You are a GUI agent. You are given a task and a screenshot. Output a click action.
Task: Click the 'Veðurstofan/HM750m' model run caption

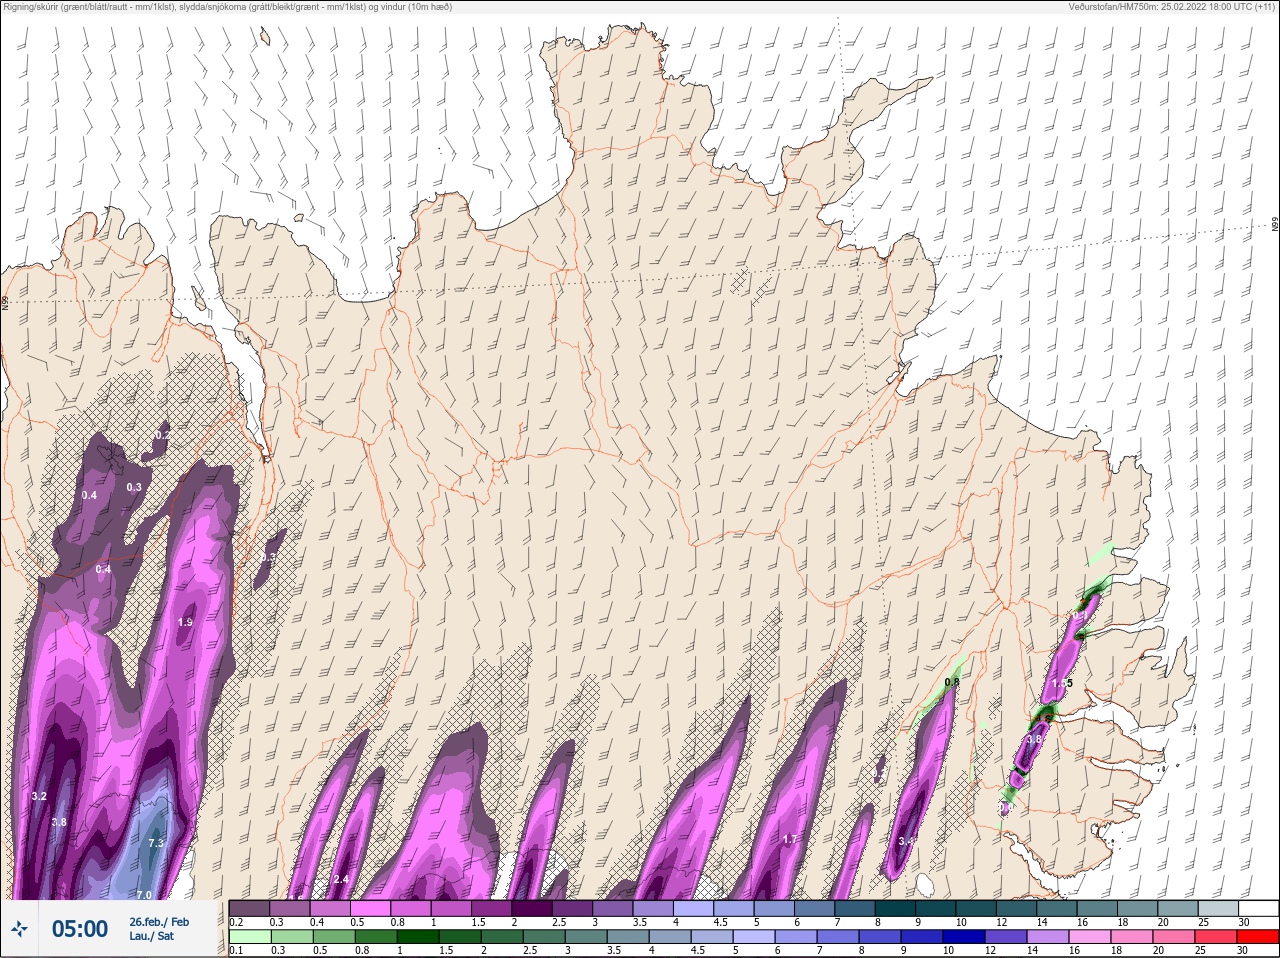(1173, 7)
